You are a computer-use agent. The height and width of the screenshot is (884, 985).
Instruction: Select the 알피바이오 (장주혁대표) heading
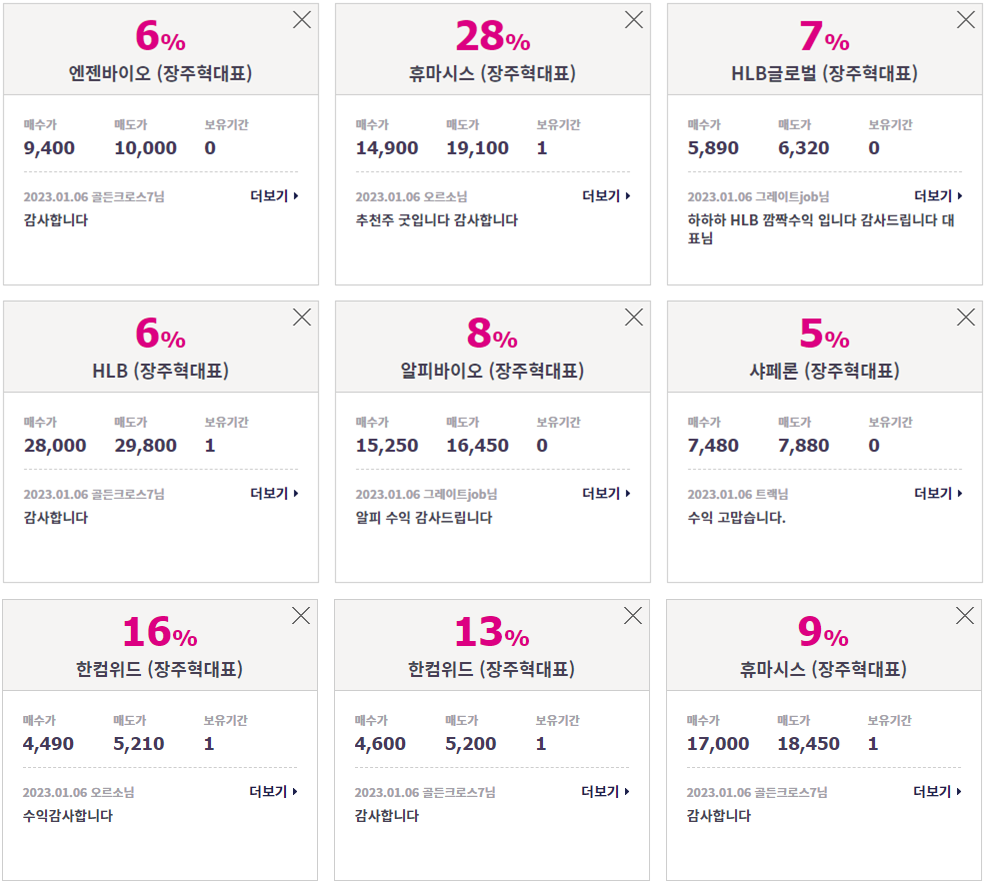point(492,371)
